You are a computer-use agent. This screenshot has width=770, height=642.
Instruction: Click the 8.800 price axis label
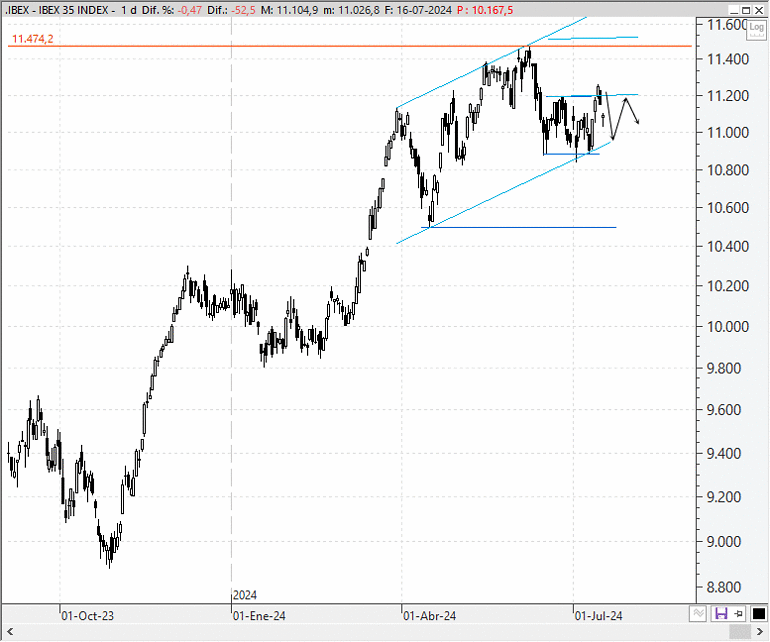click(x=723, y=587)
